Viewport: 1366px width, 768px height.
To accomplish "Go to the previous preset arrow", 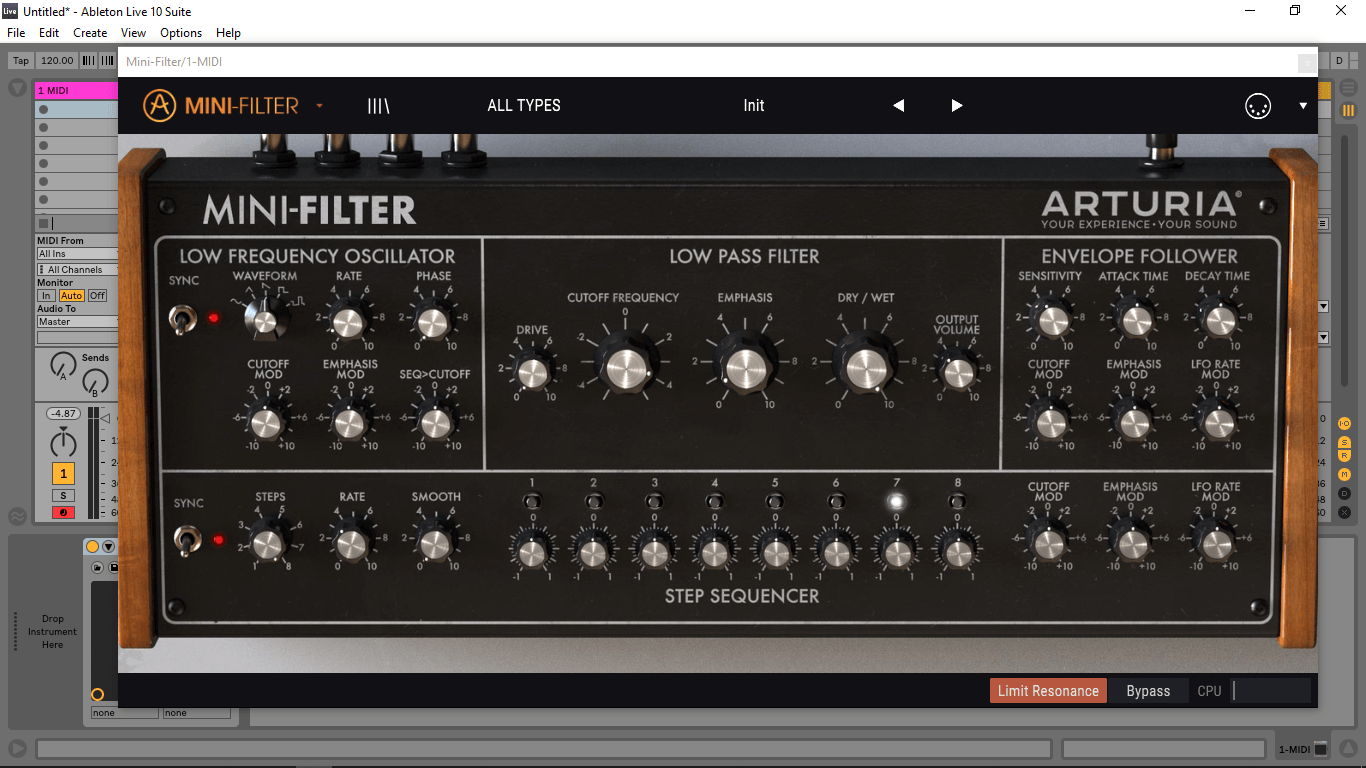I will 898,105.
